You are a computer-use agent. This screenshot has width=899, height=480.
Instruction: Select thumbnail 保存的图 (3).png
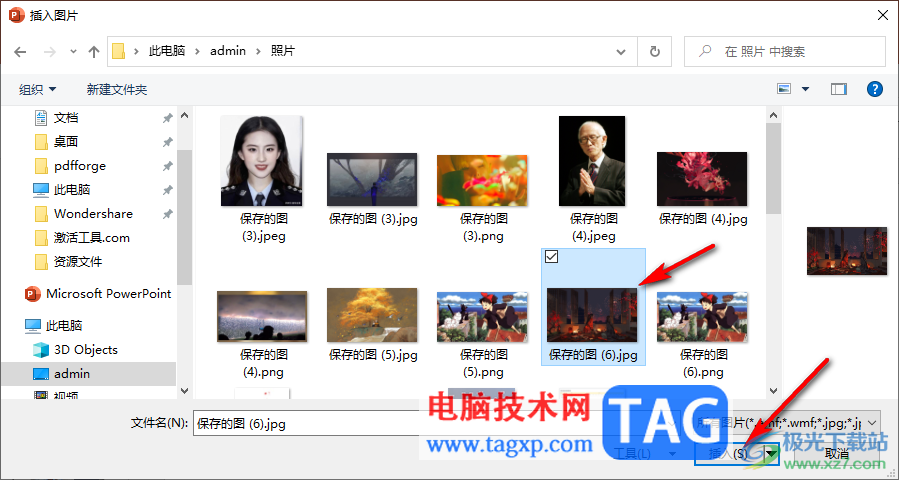click(482, 180)
